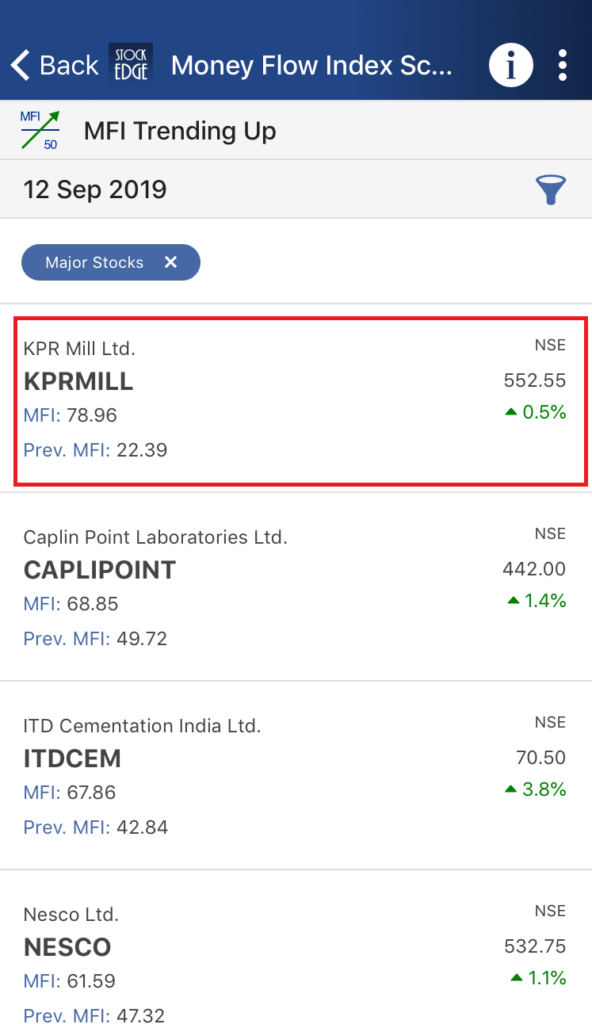Remove the Major Stocks filter chip
592x1024 pixels.
click(x=171, y=262)
